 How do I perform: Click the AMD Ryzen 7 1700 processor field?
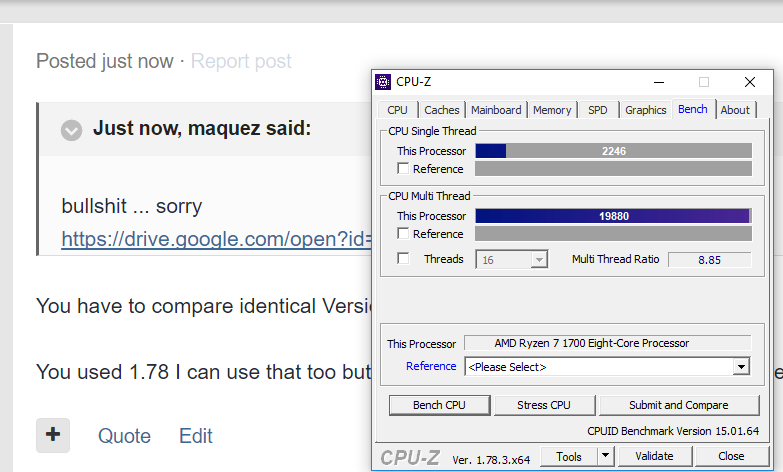coord(607,343)
